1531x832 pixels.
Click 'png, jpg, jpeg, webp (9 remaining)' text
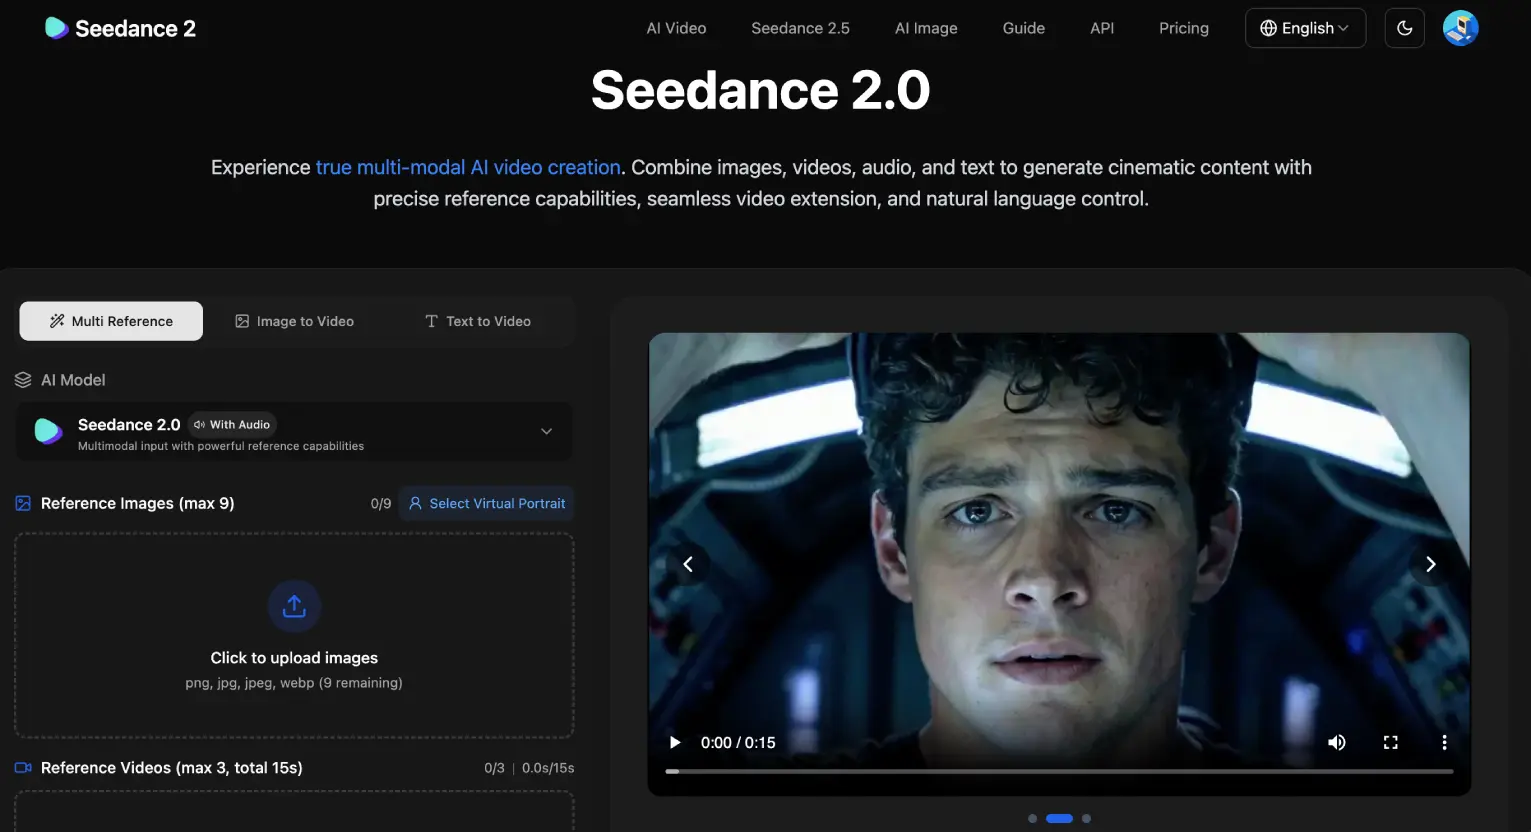(294, 683)
